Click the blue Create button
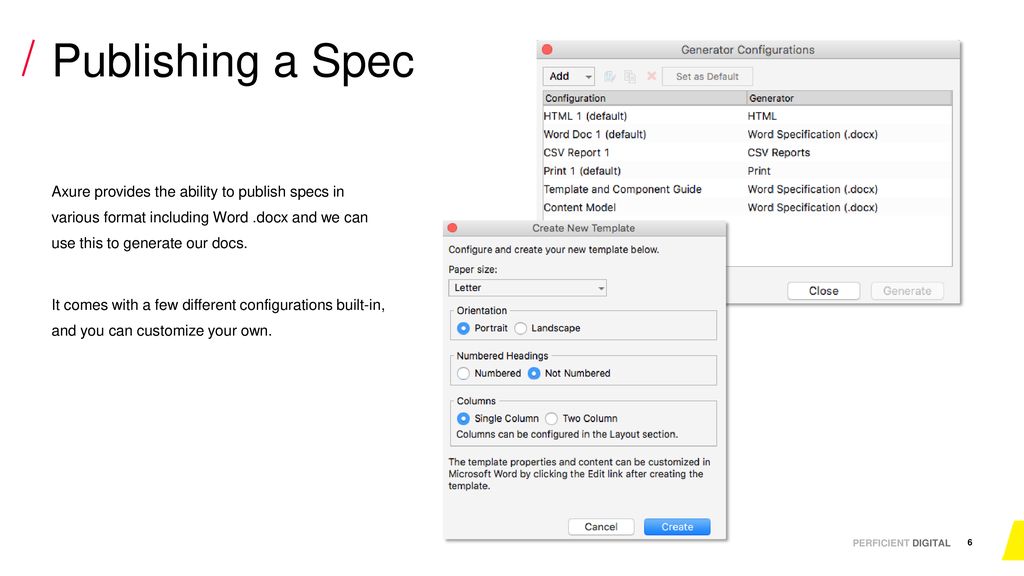Screen dimensions: 1024x576 point(677,527)
